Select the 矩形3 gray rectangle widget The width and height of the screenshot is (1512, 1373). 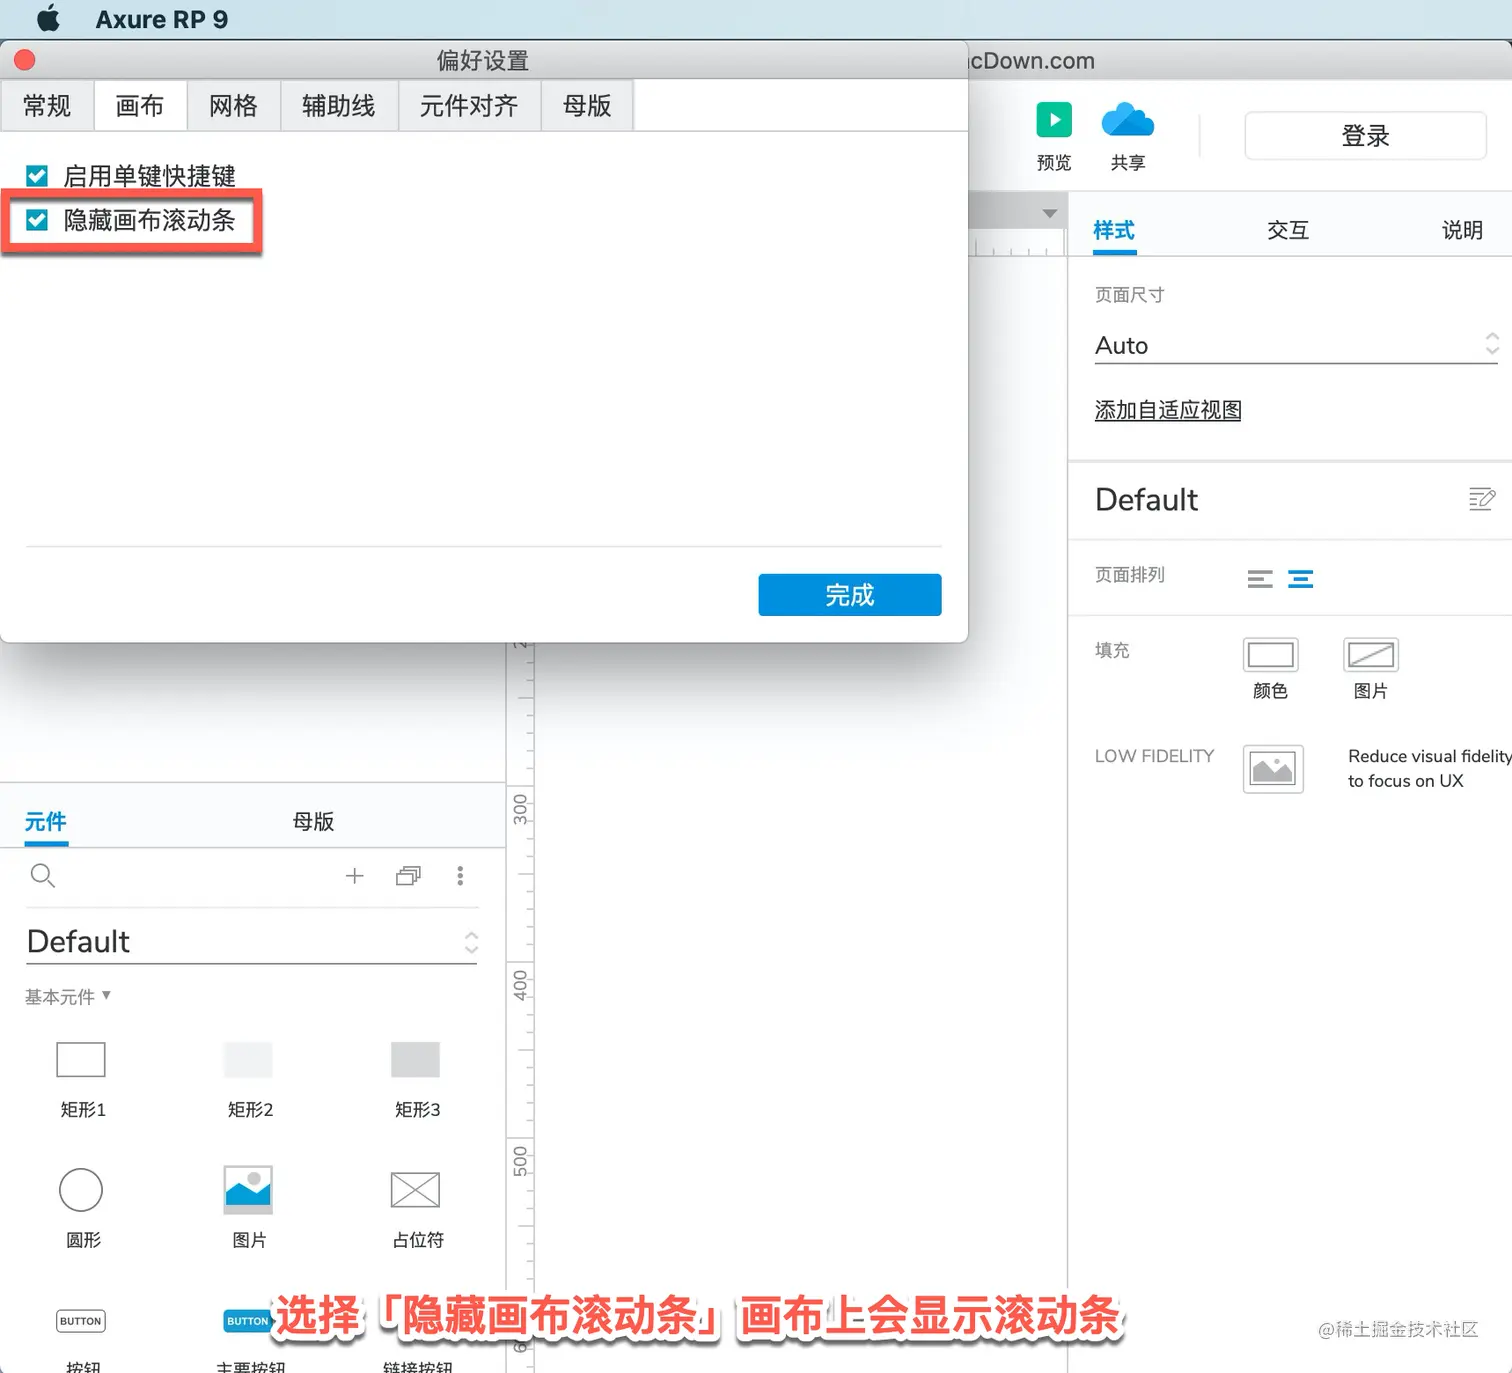(415, 1060)
